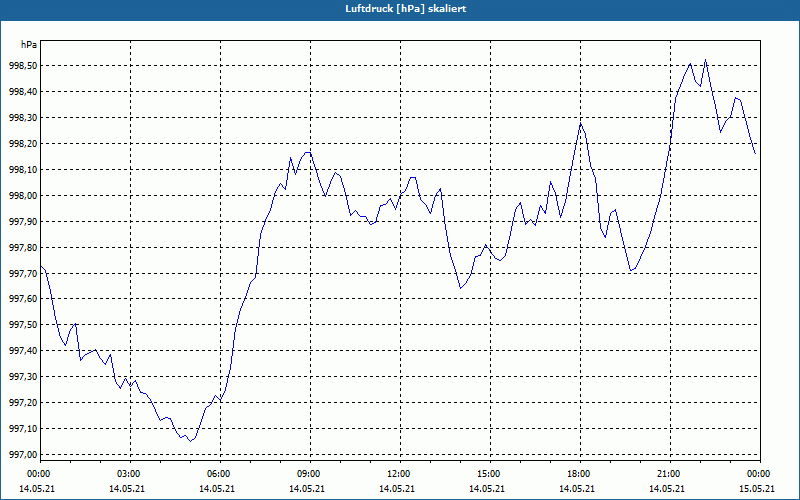The height and width of the screenshot is (500, 800).
Task: Click the 997,60 y-axis value
Action: pos(24,299)
